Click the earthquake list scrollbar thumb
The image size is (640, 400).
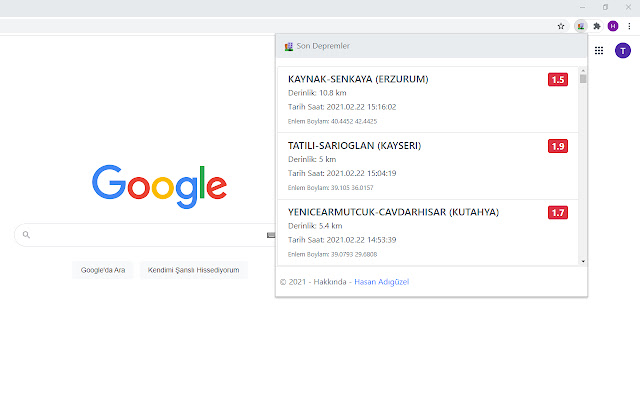tap(583, 79)
